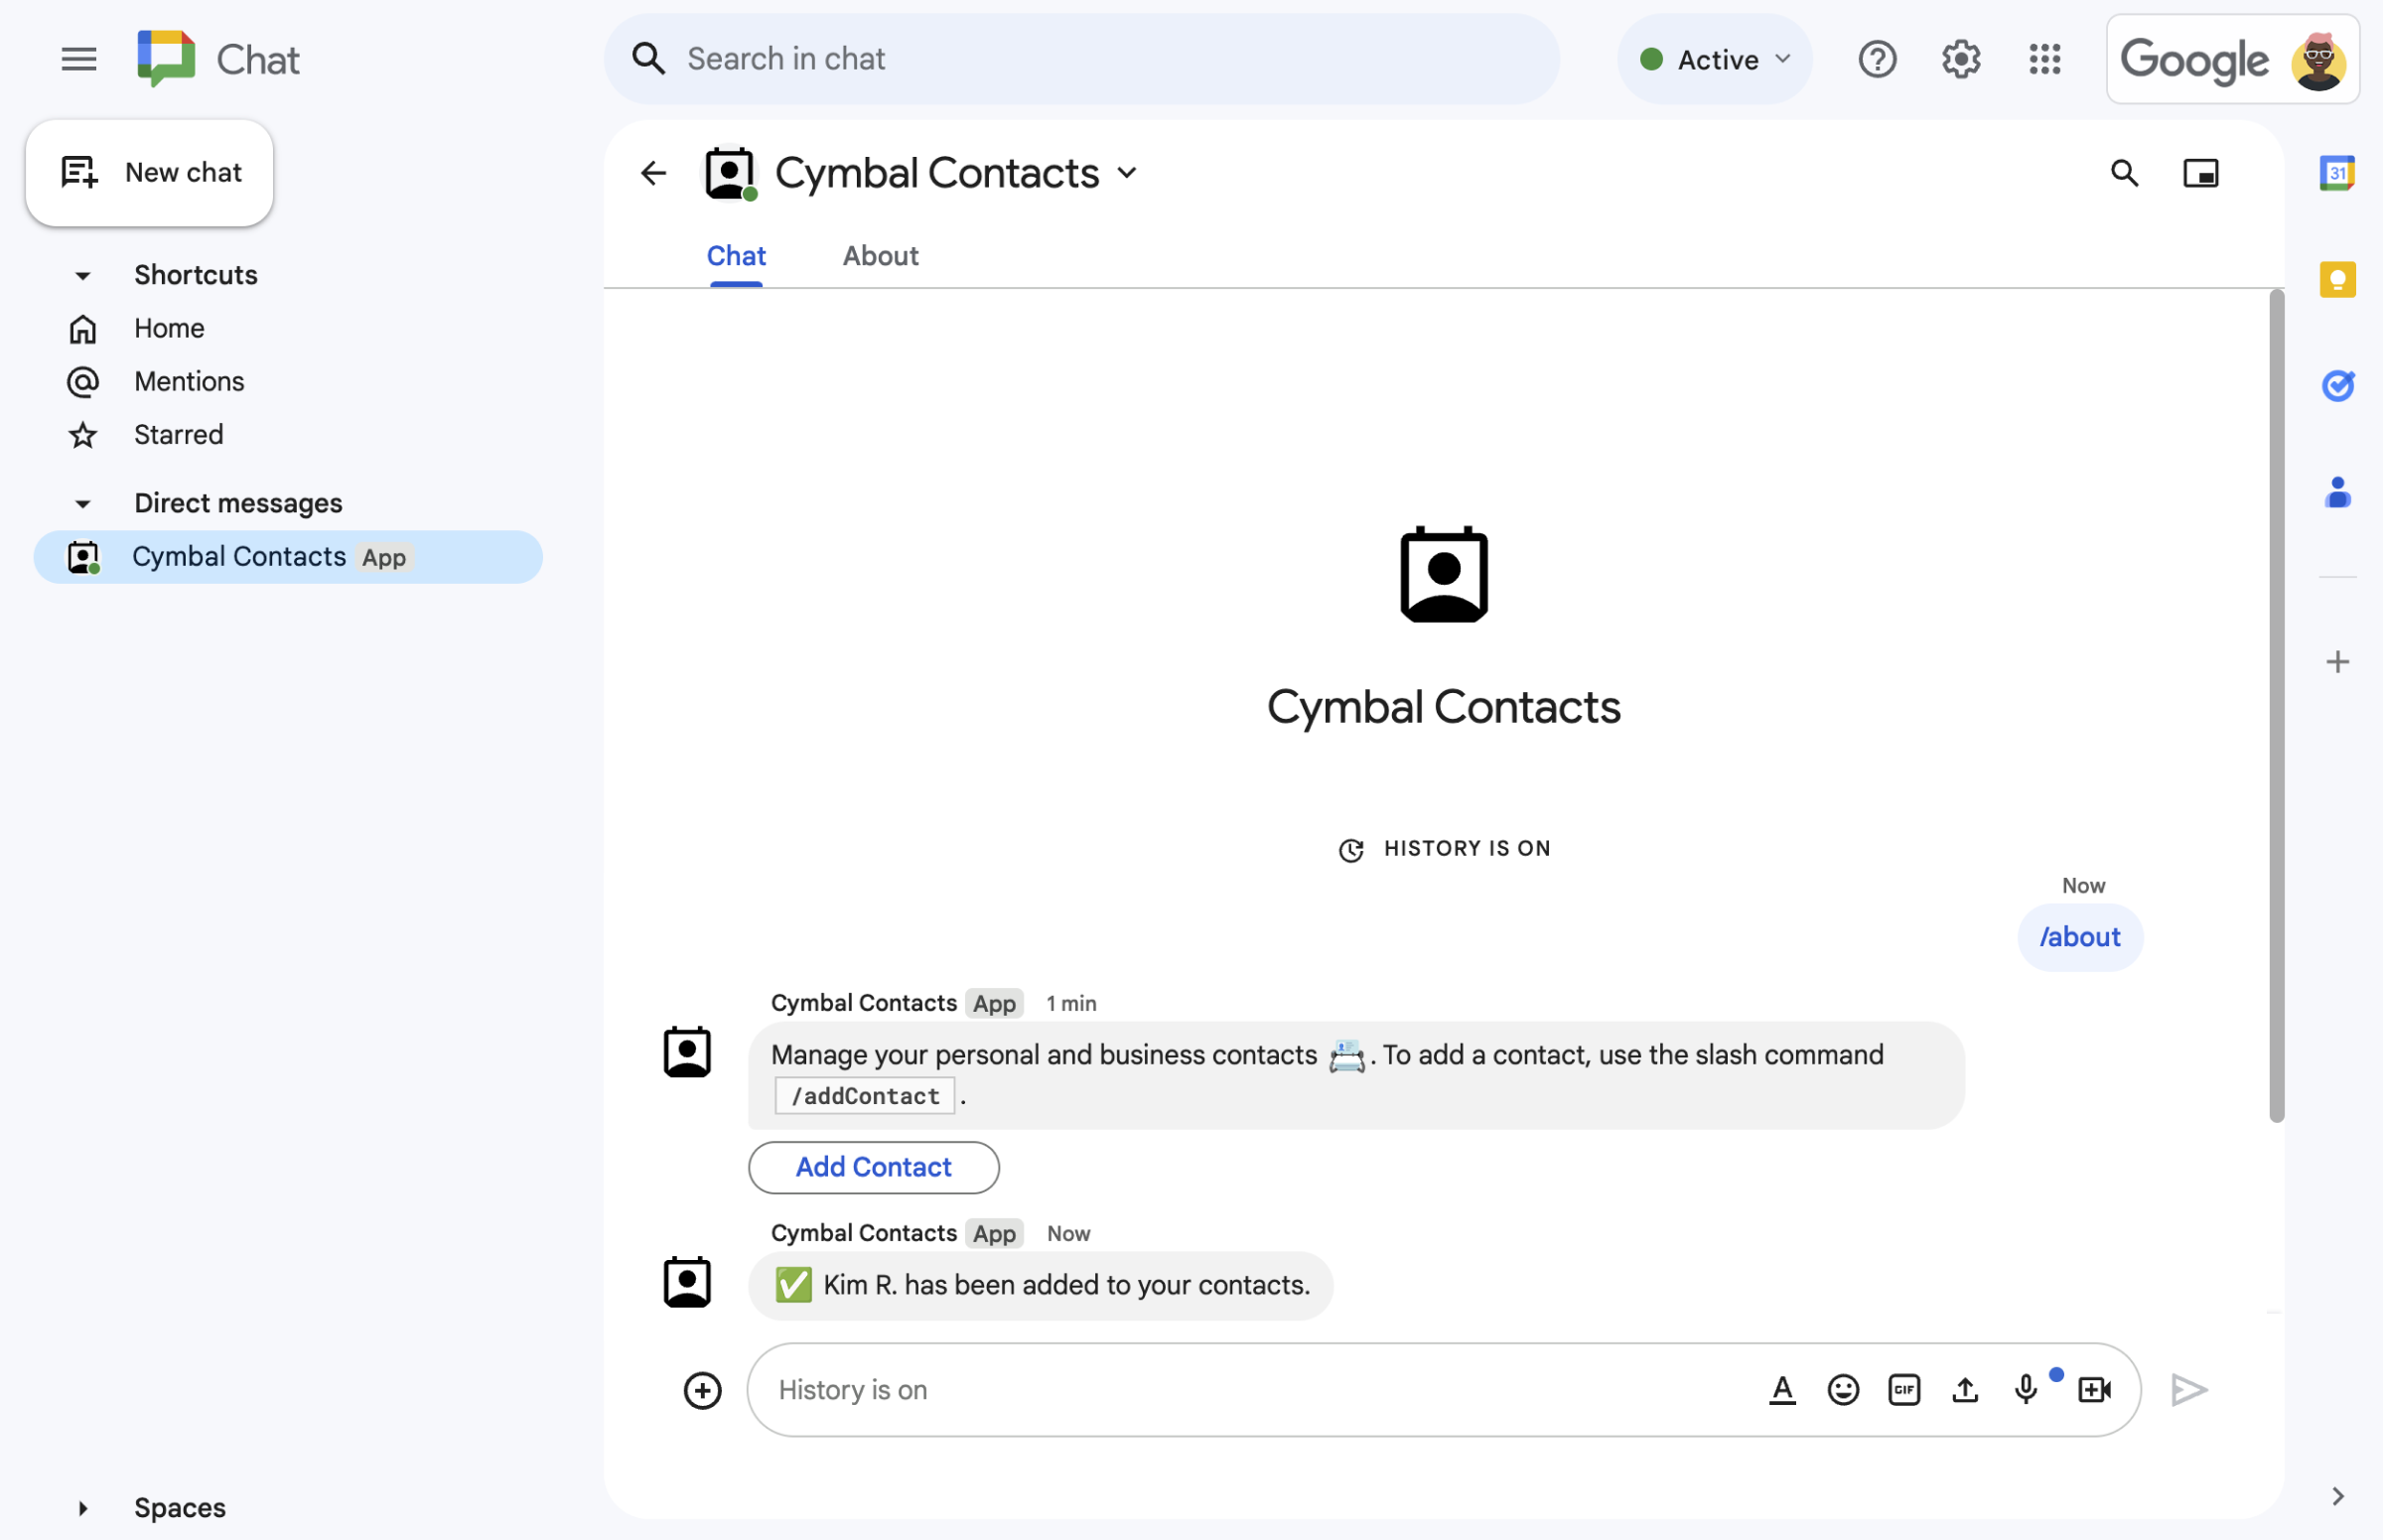Viewport: 2383px width, 1540px height.
Task: Expand the Direct messages section
Action: coord(81,501)
